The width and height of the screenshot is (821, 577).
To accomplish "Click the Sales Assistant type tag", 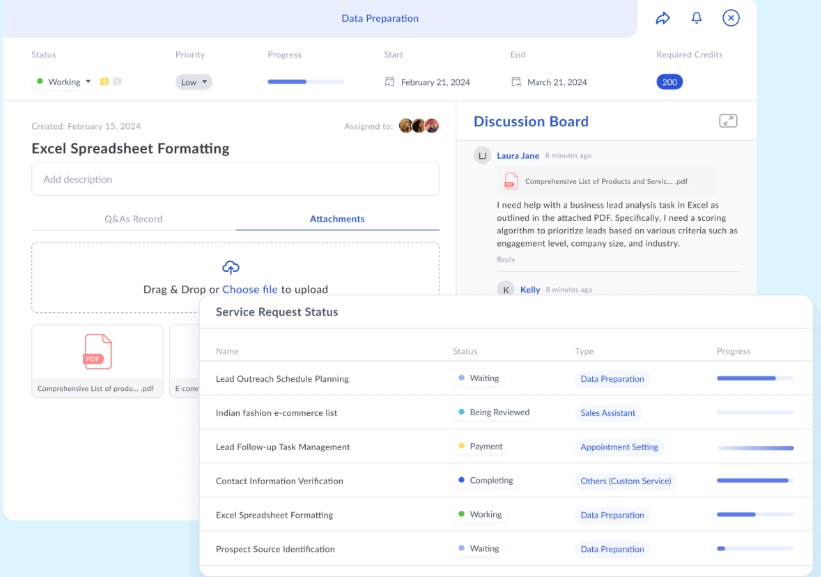I will 608,413.
